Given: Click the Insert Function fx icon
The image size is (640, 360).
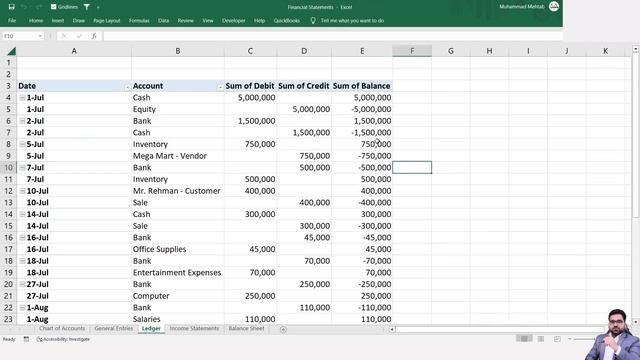Looking at the screenshot, I should [94, 36].
